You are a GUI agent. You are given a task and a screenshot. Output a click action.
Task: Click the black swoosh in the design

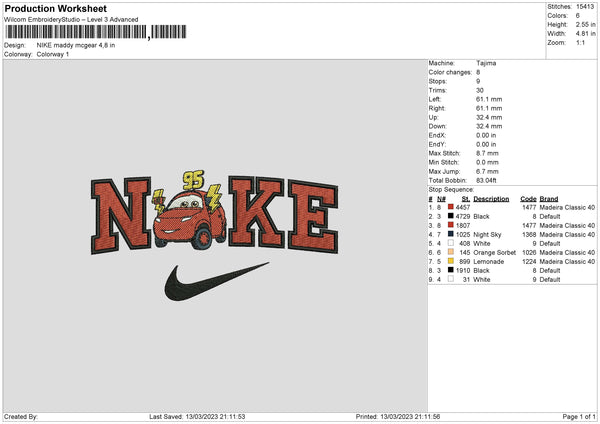click(216, 282)
